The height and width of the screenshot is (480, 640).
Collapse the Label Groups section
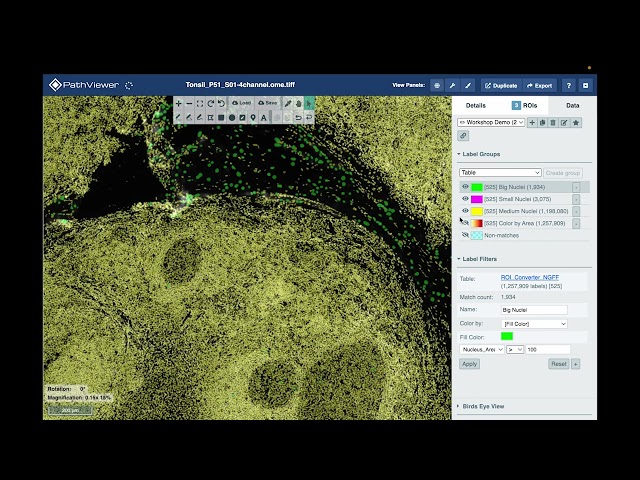(x=478, y=154)
